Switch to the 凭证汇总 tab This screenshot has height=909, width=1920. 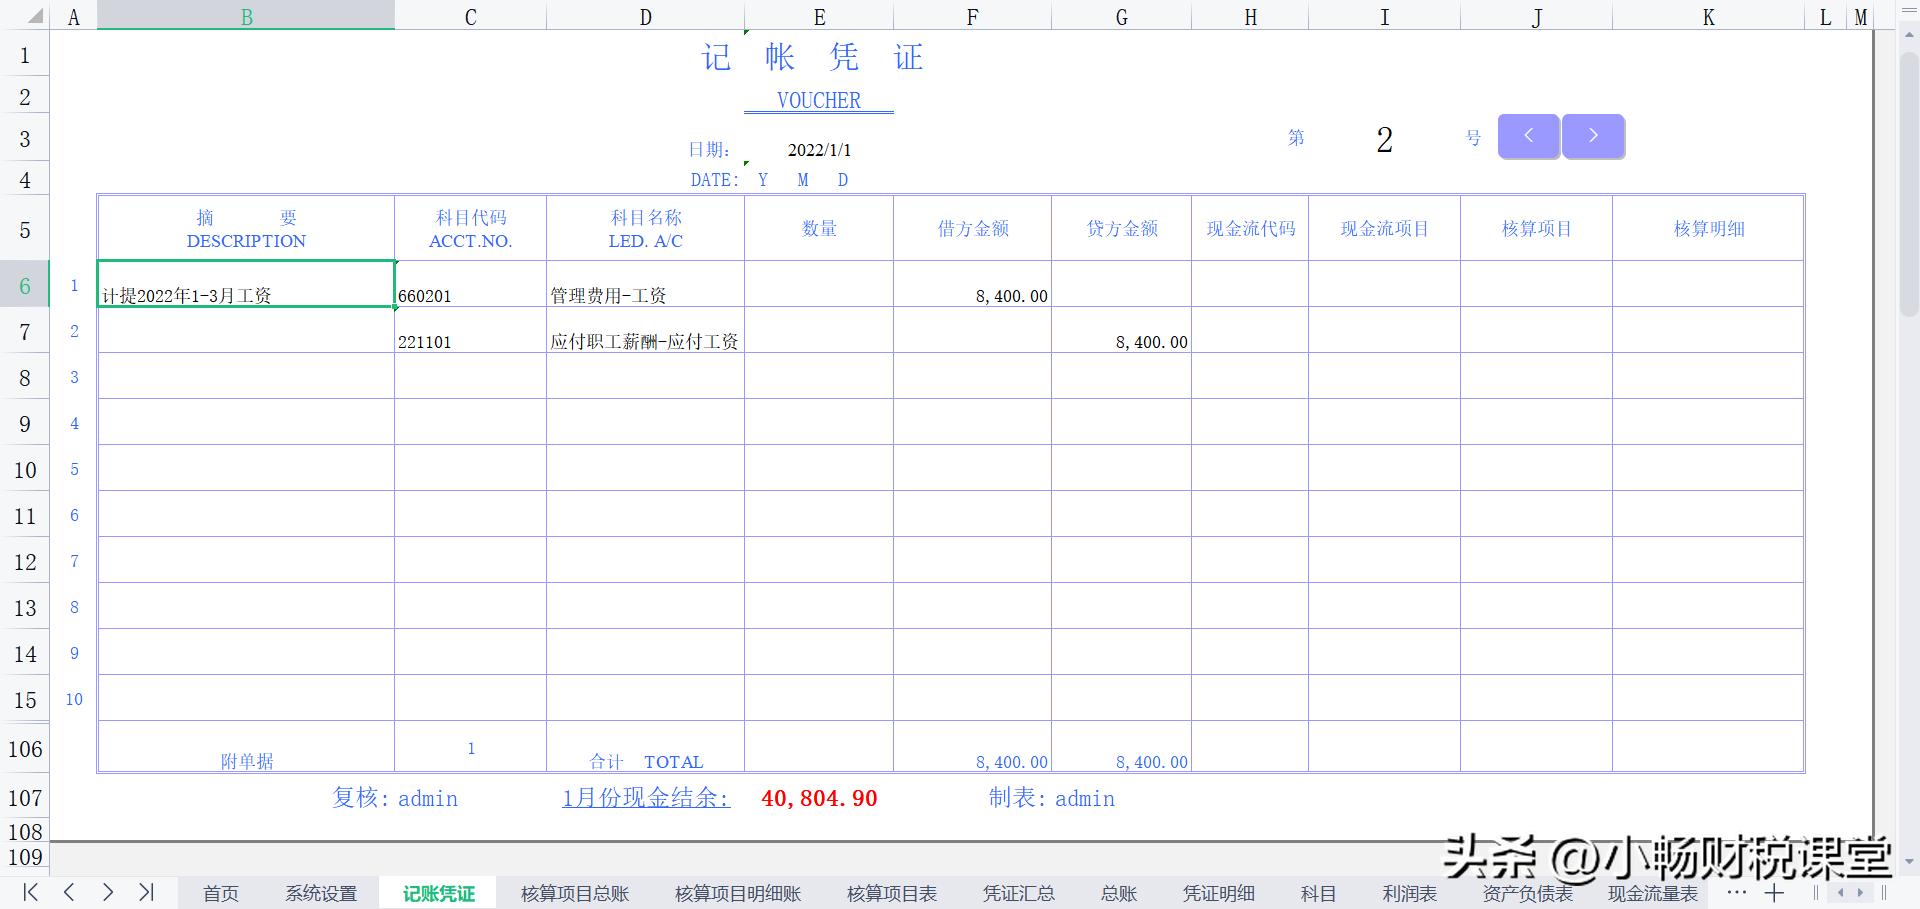click(1018, 893)
